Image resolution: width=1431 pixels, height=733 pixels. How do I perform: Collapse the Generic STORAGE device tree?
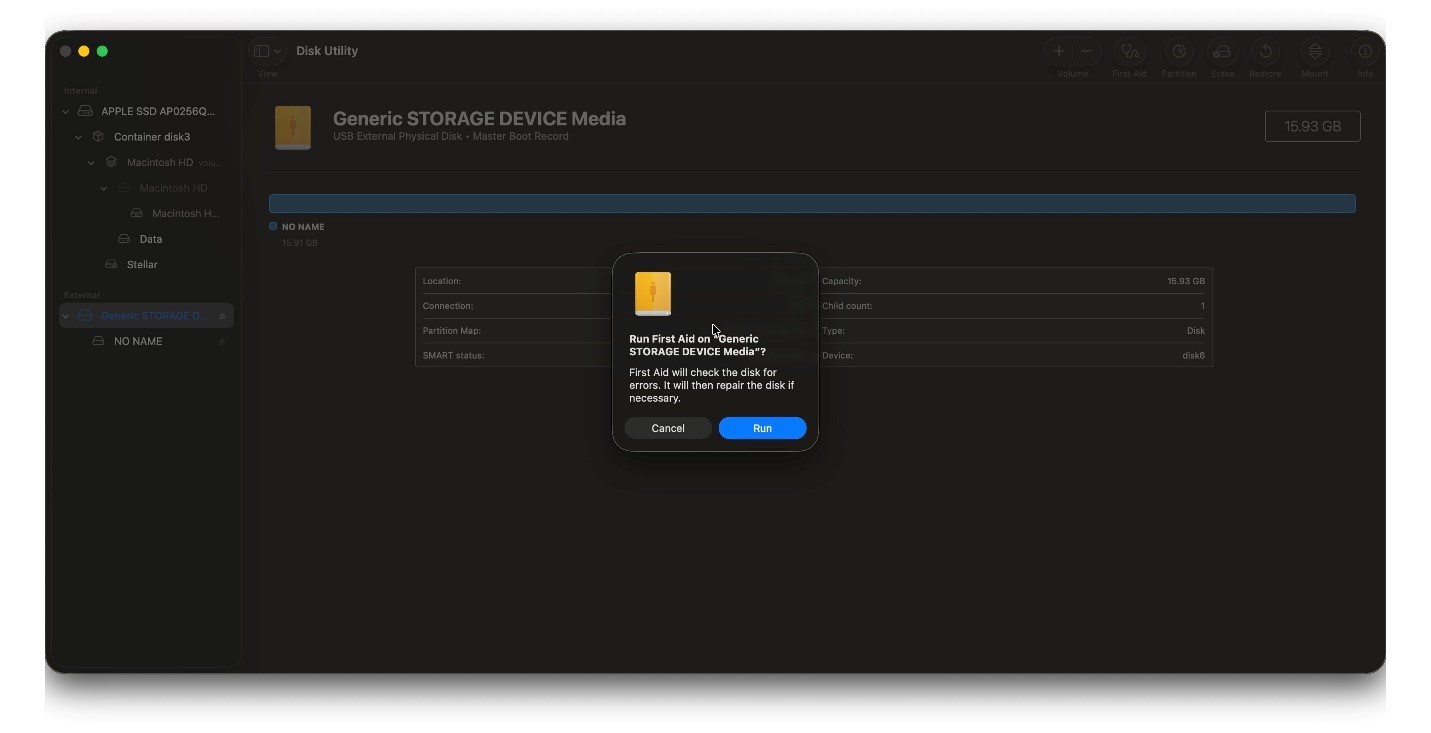pos(66,316)
